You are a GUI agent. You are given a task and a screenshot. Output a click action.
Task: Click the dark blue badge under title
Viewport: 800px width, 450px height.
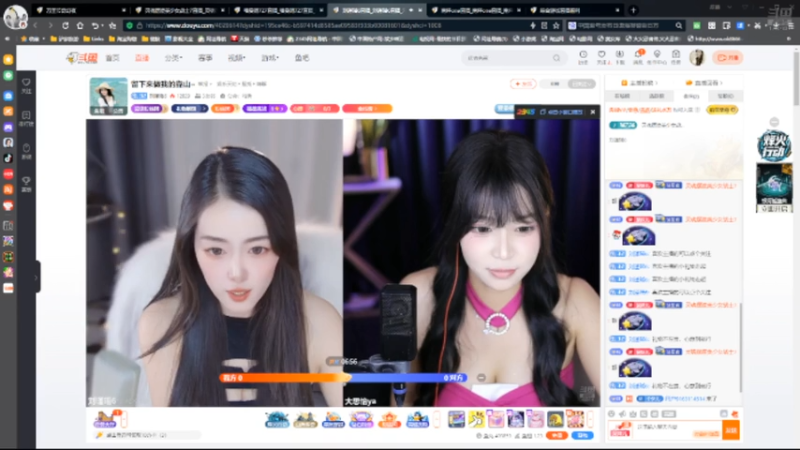[189, 109]
